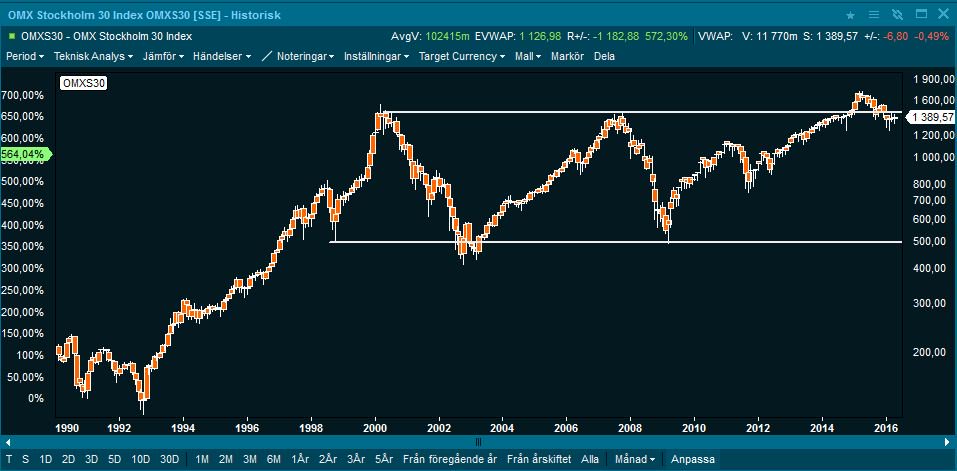957x471 pixels.
Task: Select the 1M time range
Action: [x=203, y=459]
